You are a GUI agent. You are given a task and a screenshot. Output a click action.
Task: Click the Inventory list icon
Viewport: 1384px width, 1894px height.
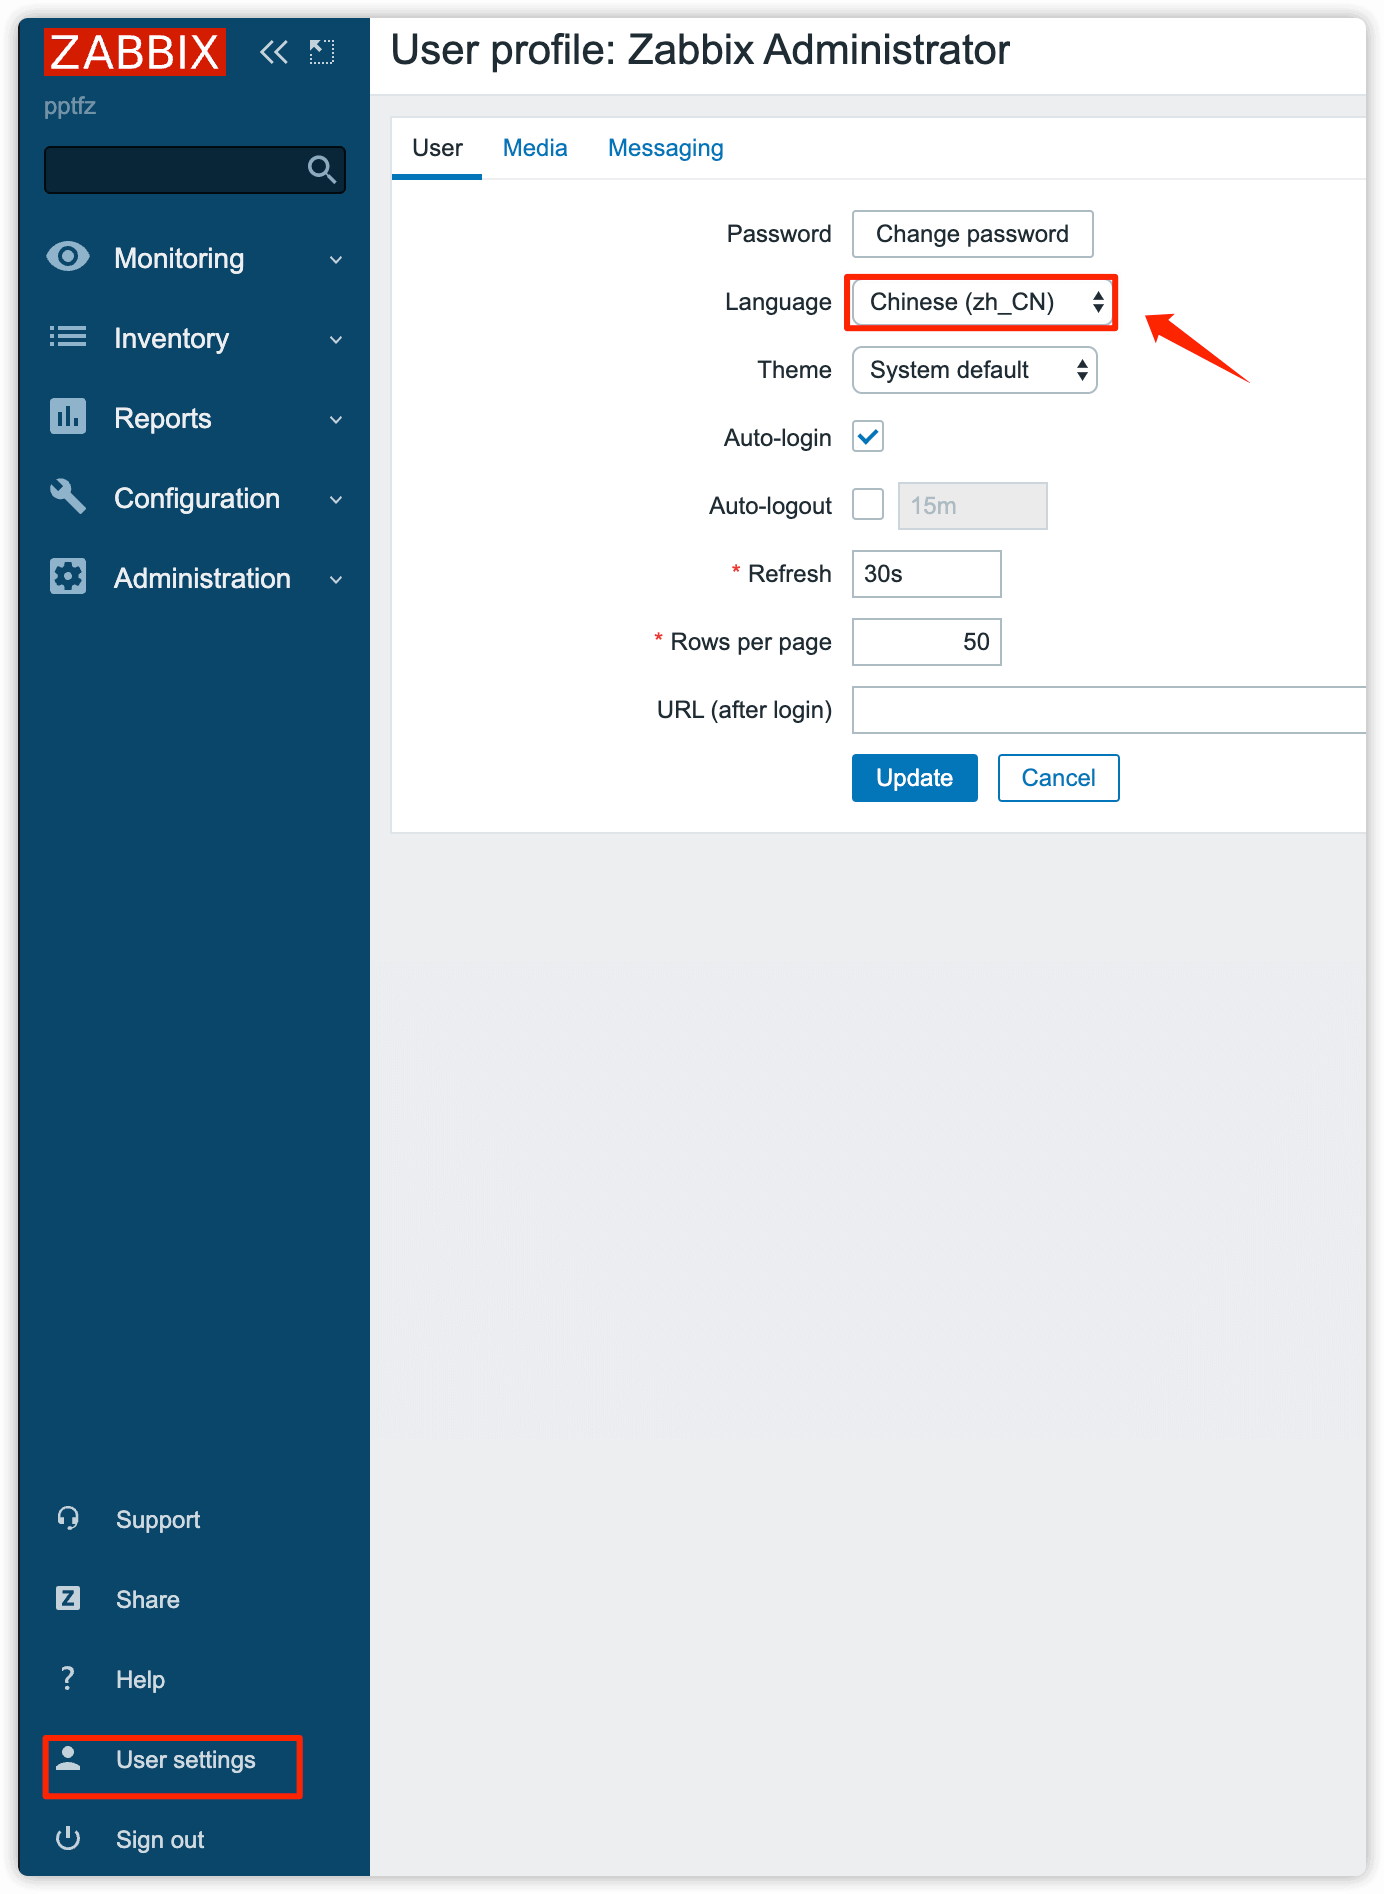68,337
